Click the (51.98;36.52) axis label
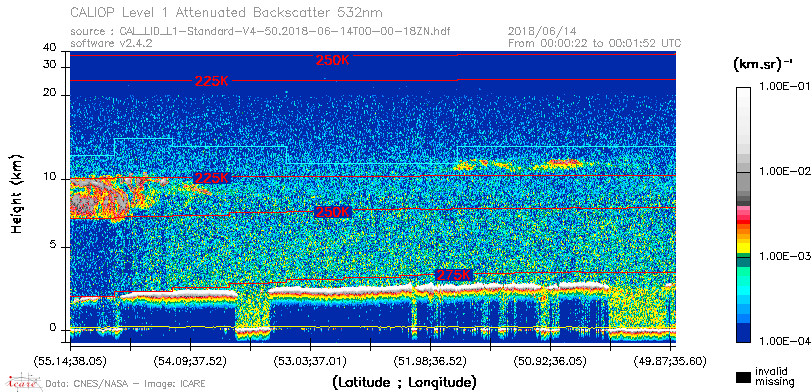The image size is (811, 392). tap(430, 361)
